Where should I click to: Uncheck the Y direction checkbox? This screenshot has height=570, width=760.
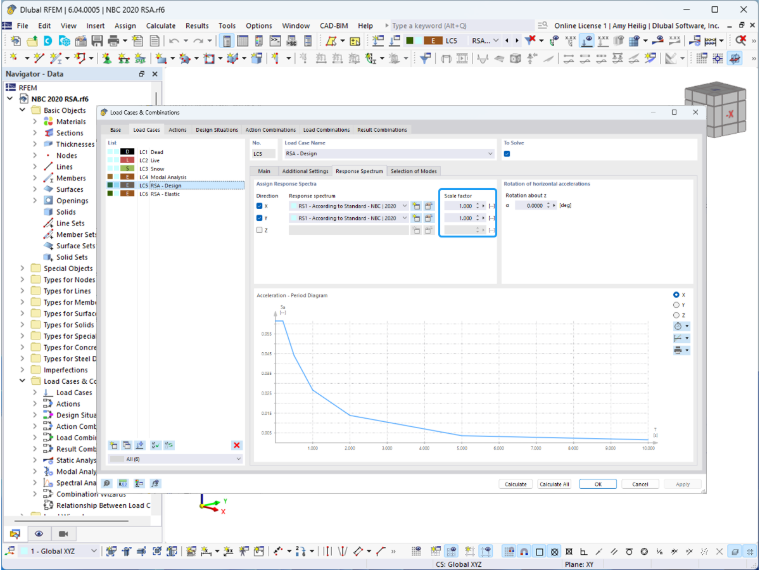(x=259, y=218)
